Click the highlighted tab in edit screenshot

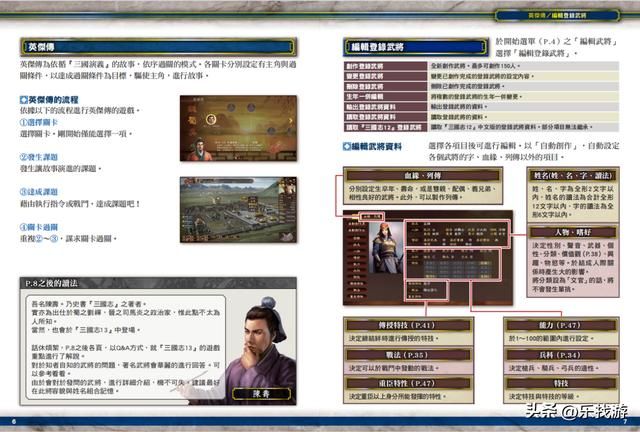[371, 216]
